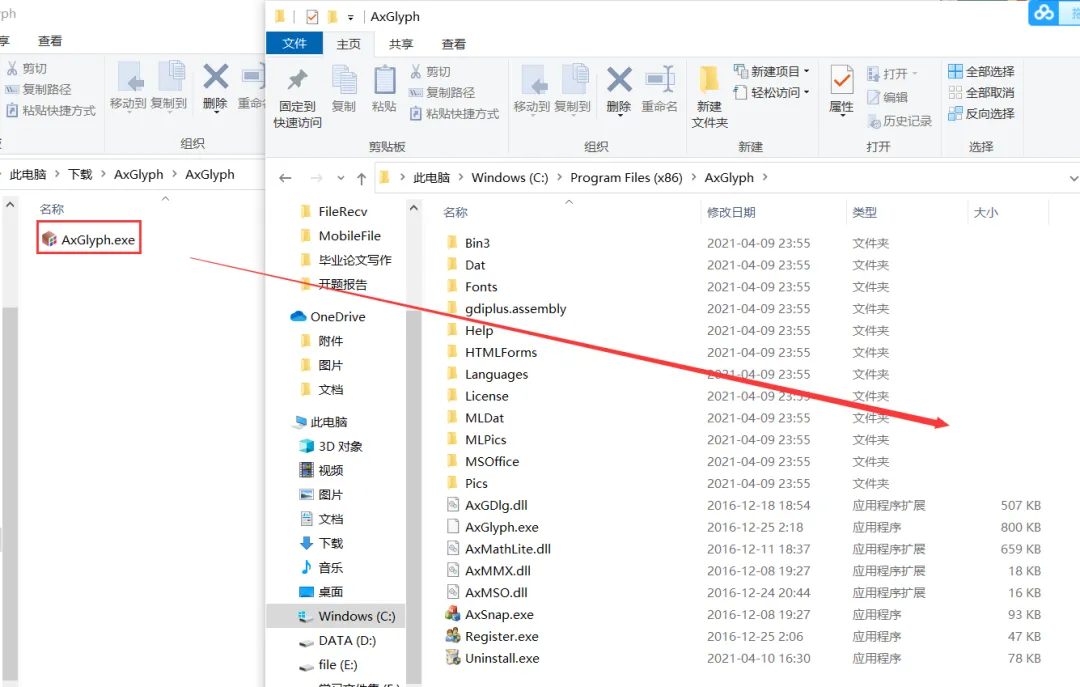
Task: Open Easy access dropdown
Action: tap(771, 92)
